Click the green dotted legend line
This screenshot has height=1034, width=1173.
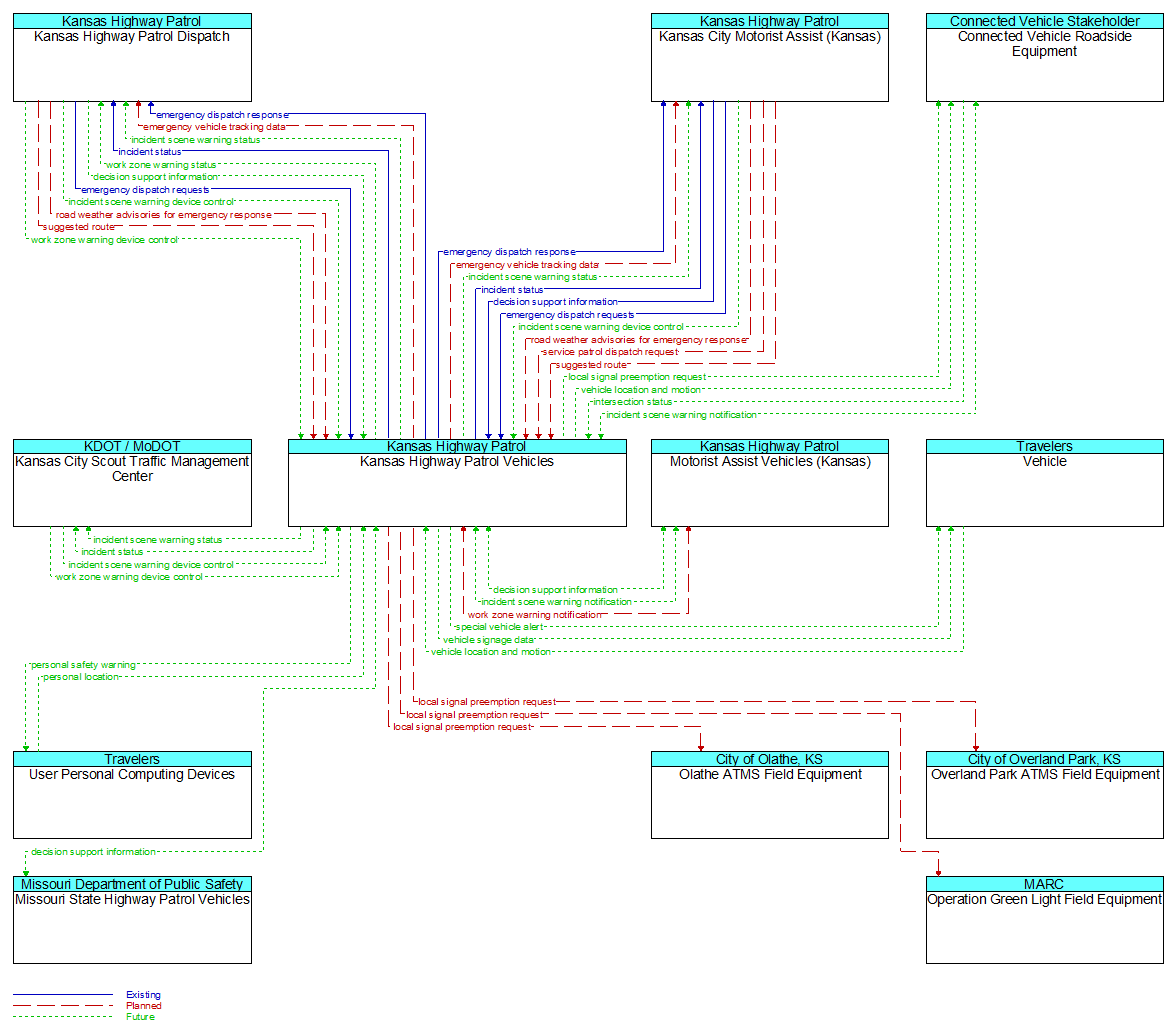coord(63,1017)
